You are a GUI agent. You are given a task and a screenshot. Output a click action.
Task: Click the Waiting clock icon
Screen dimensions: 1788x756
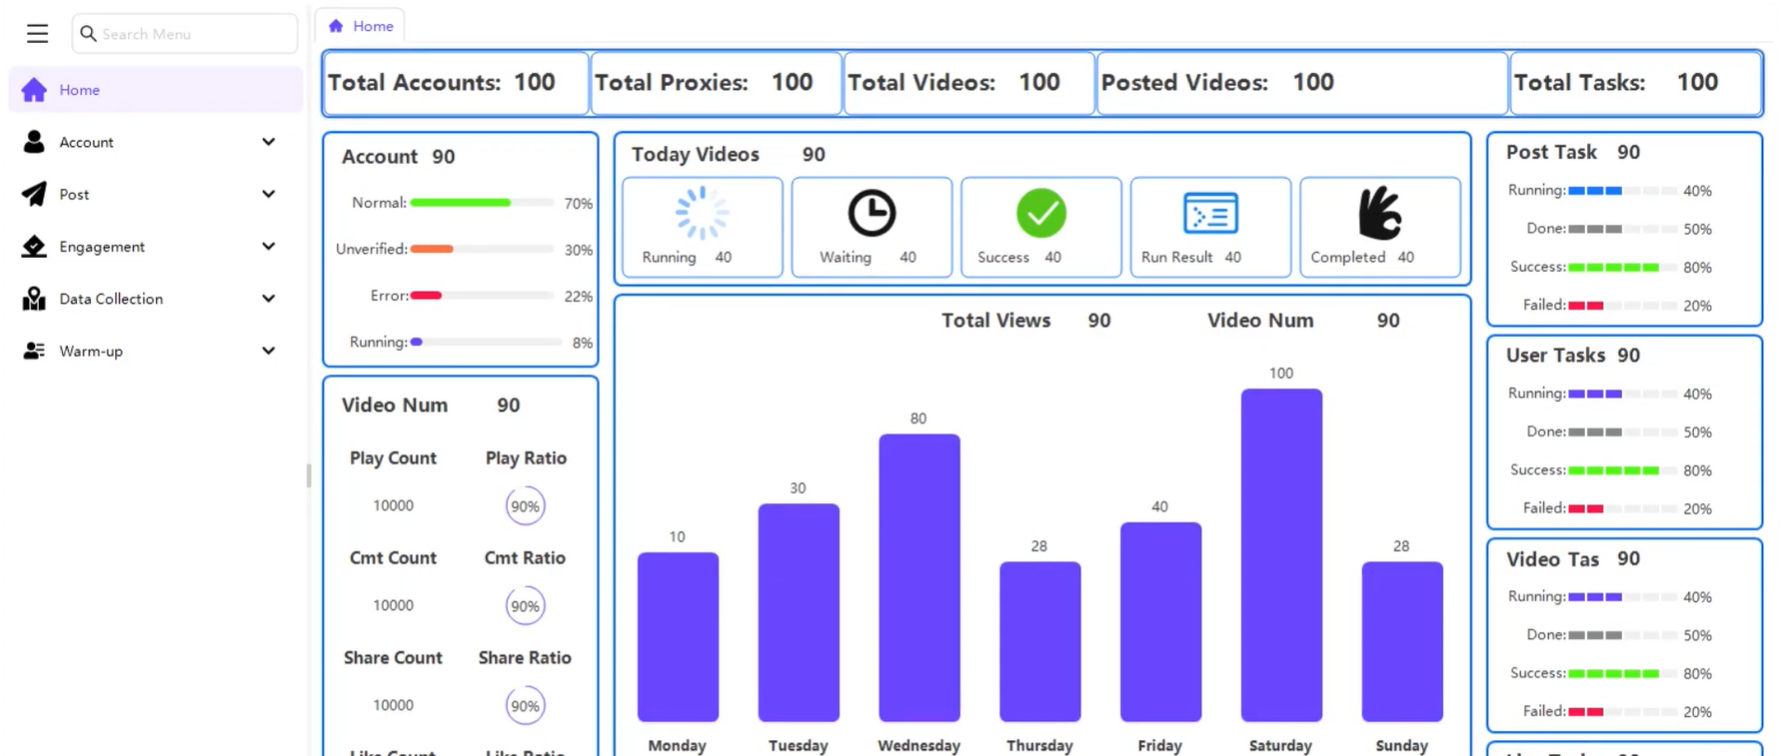click(x=872, y=213)
